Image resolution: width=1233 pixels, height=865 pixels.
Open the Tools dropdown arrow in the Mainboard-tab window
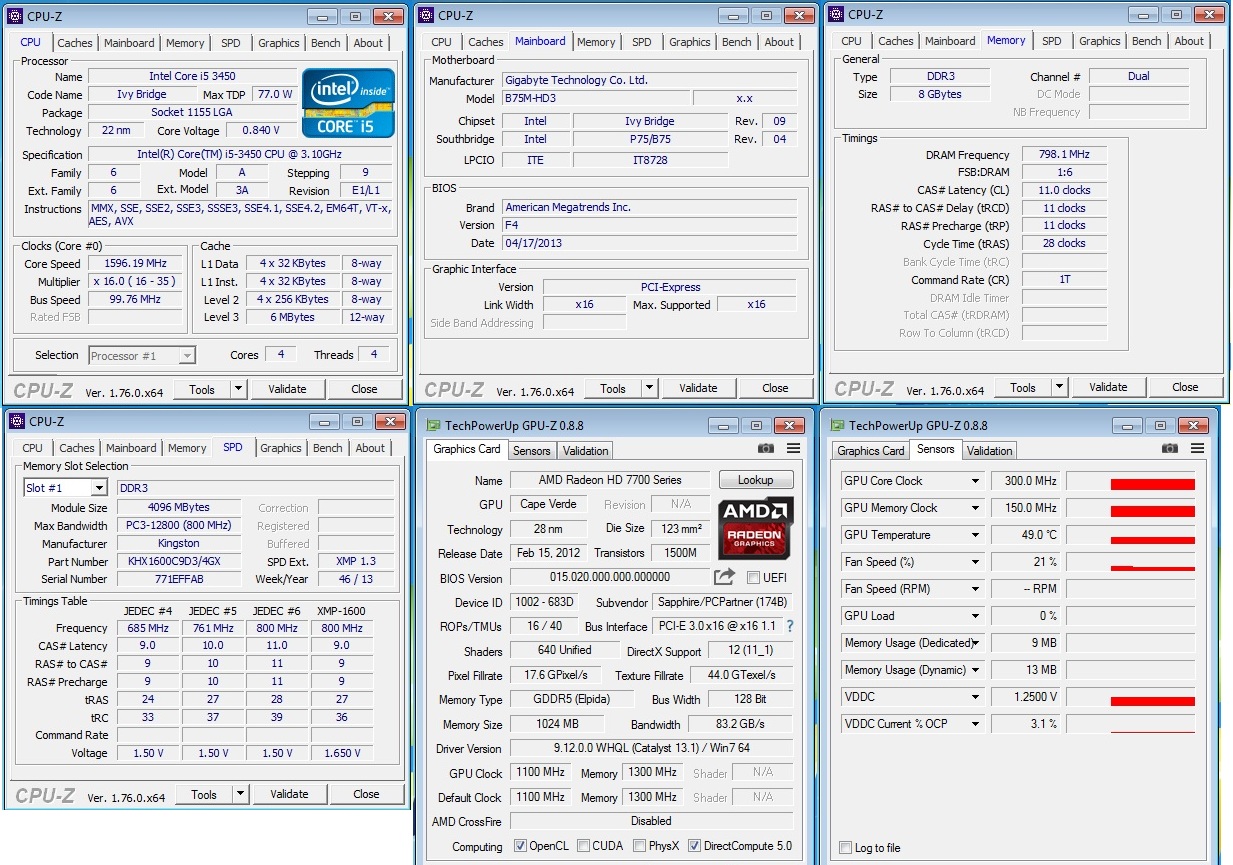pos(649,388)
